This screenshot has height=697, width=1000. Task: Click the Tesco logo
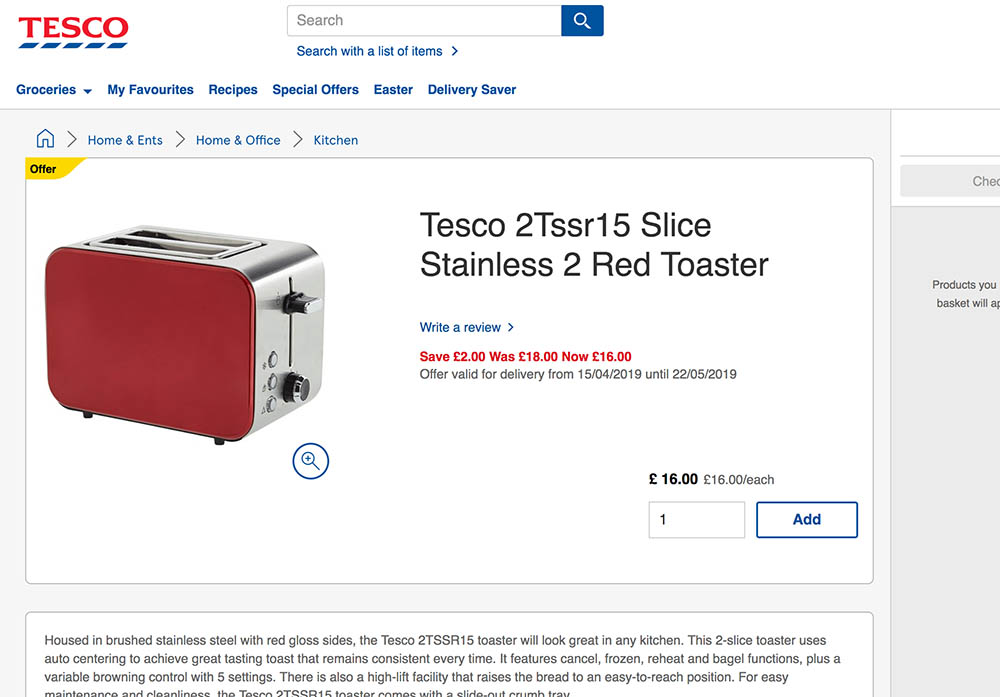(x=73, y=31)
